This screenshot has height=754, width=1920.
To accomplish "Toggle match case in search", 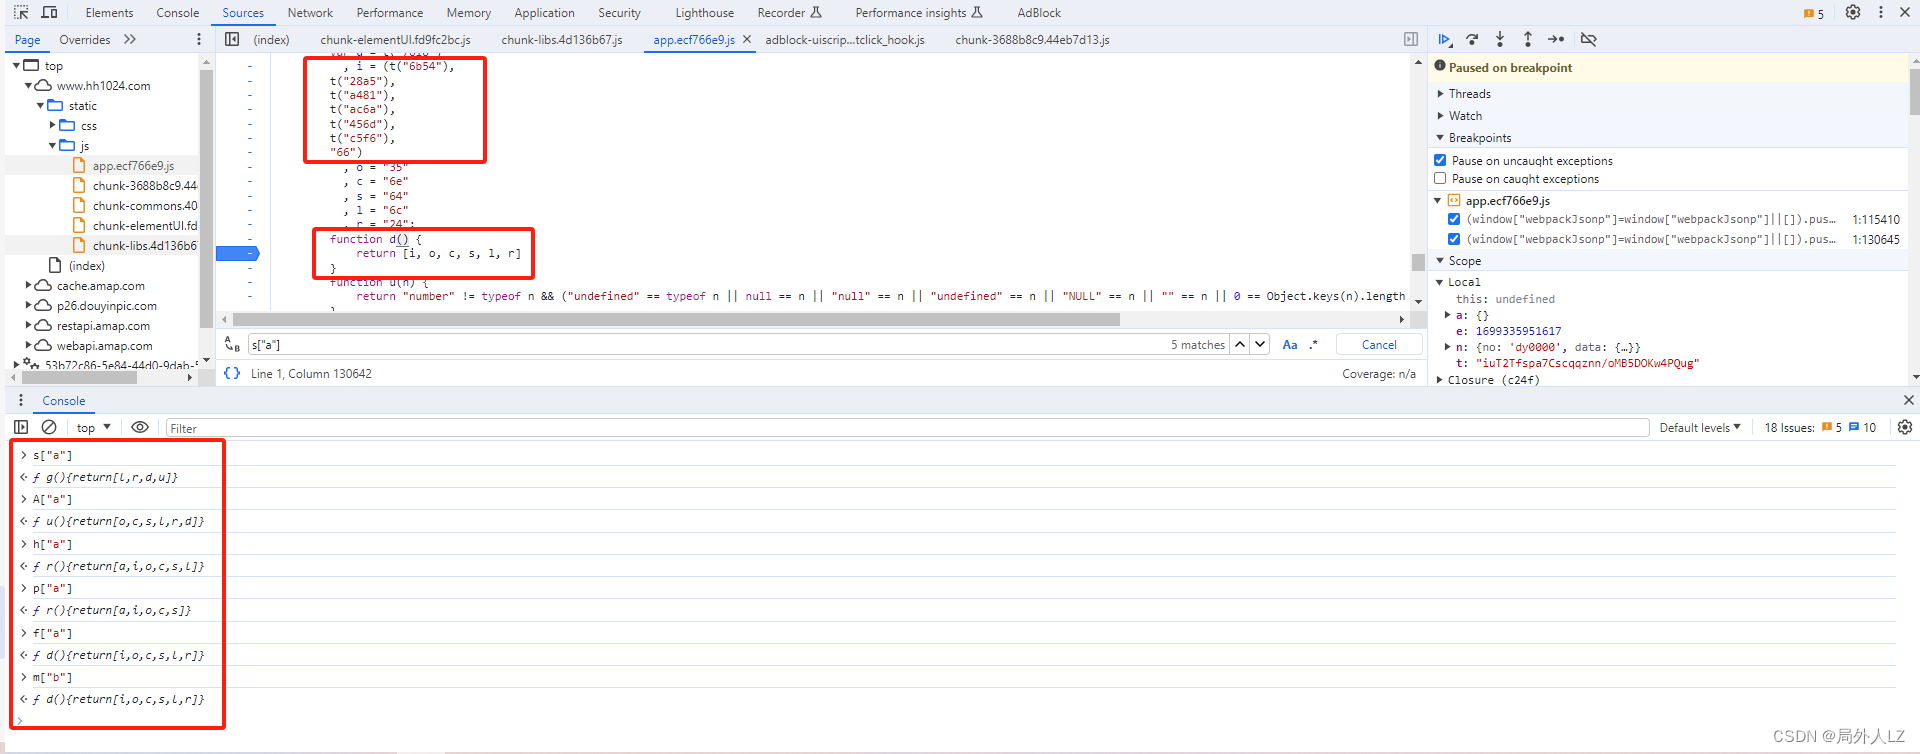I will 1290,344.
